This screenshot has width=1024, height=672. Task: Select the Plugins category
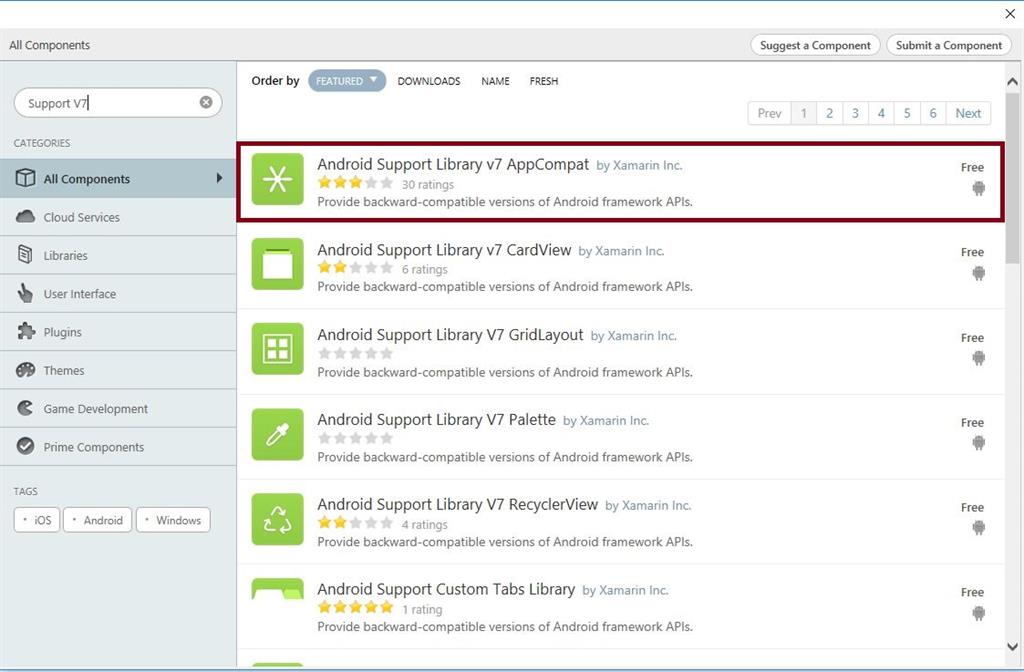coord(118,332)
